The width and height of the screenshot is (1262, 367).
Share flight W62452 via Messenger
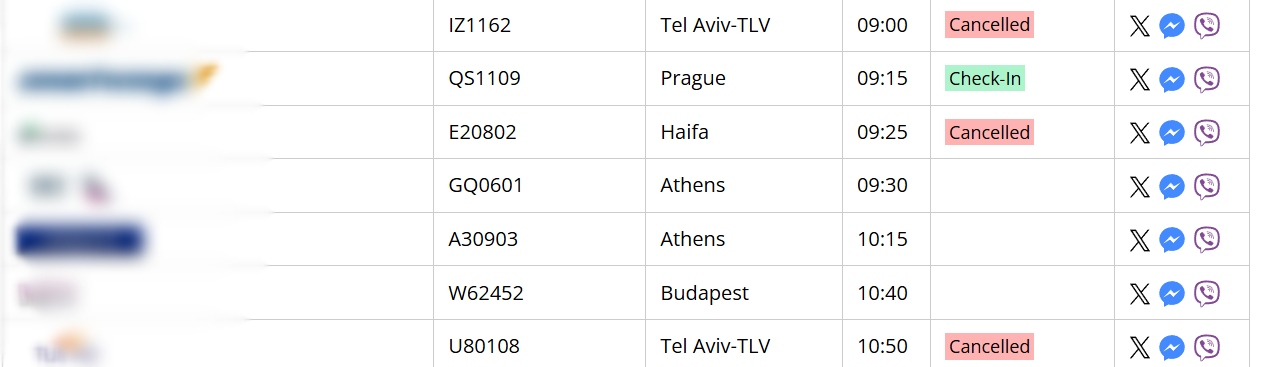(x=1172, y=294)
